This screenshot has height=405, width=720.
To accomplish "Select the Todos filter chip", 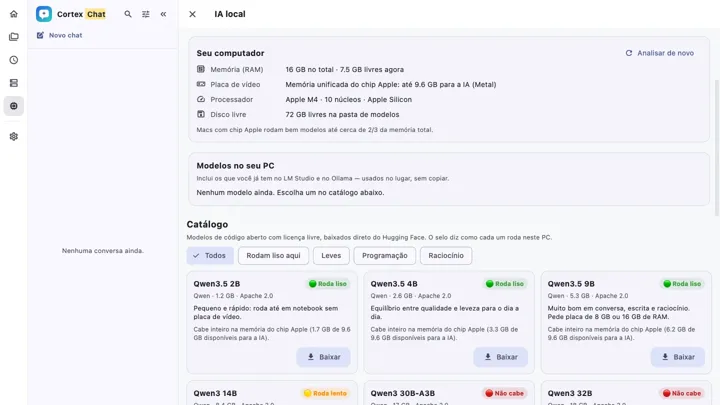I will coord(210,256).
